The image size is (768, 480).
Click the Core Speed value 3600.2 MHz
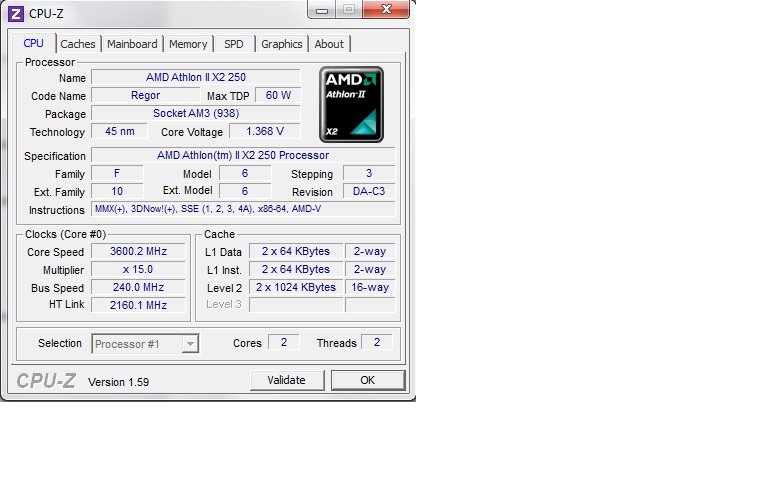[138, 251]
